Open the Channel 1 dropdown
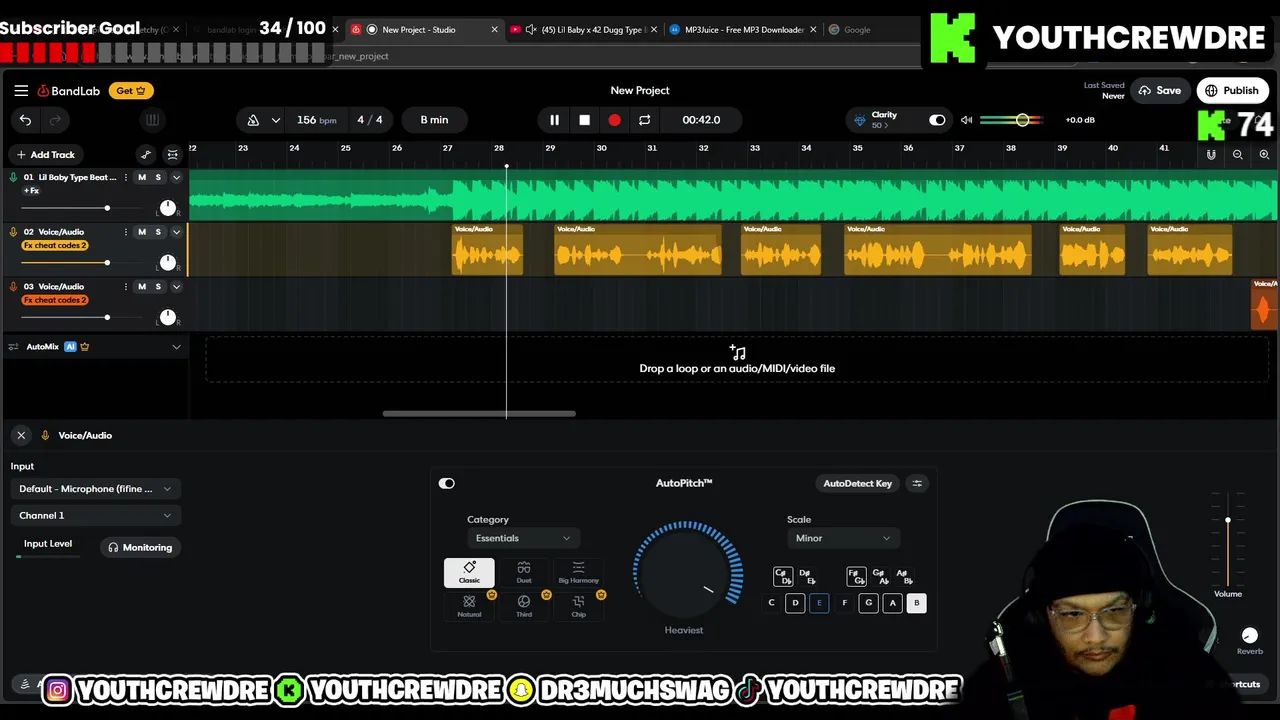Viewport: 1280px width, 720px height. coord(95,516)
